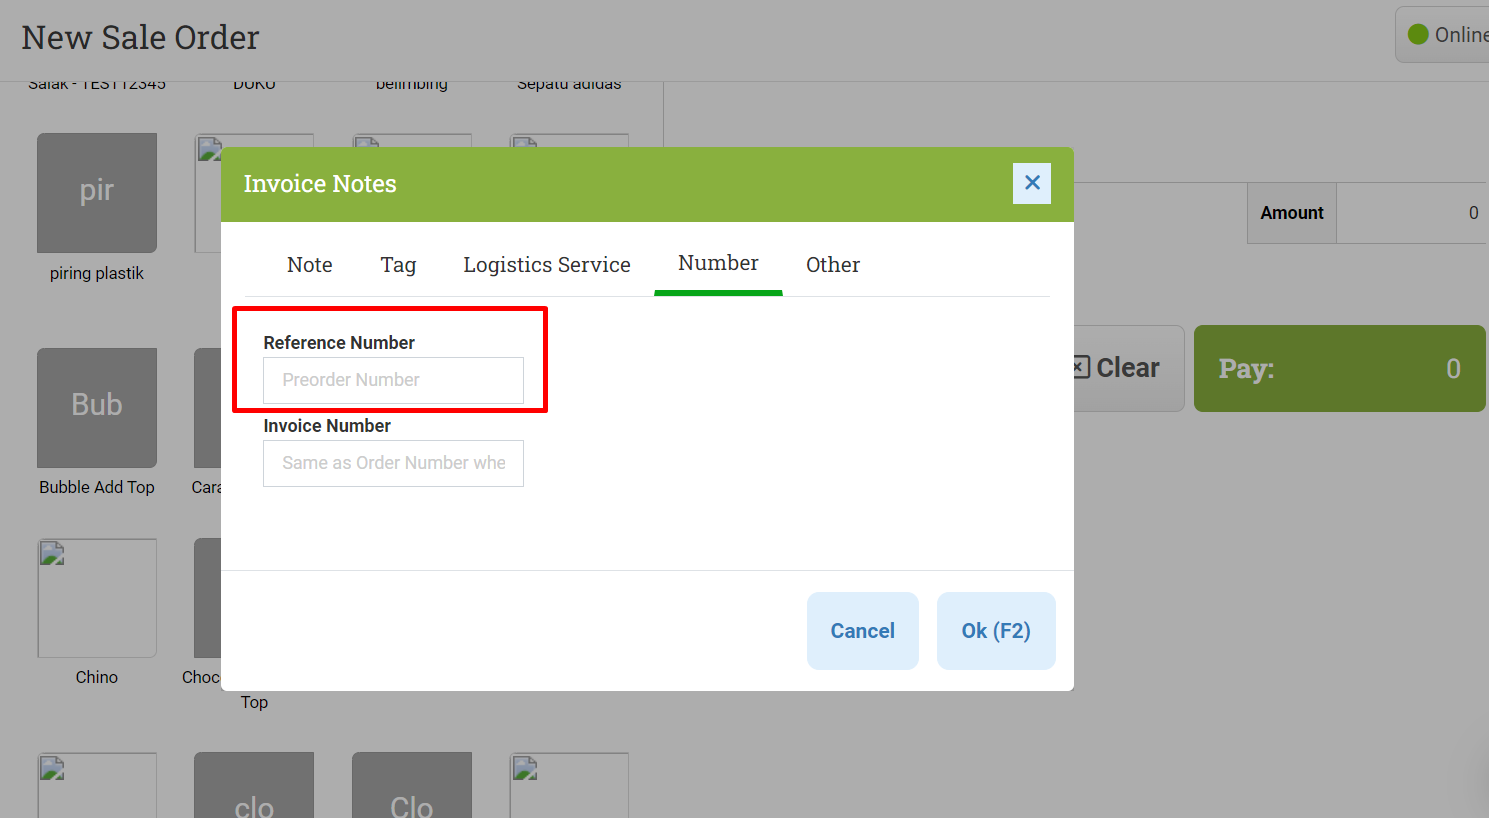
Task: Clear the current sale order
Action: (x=1128, y=368)
